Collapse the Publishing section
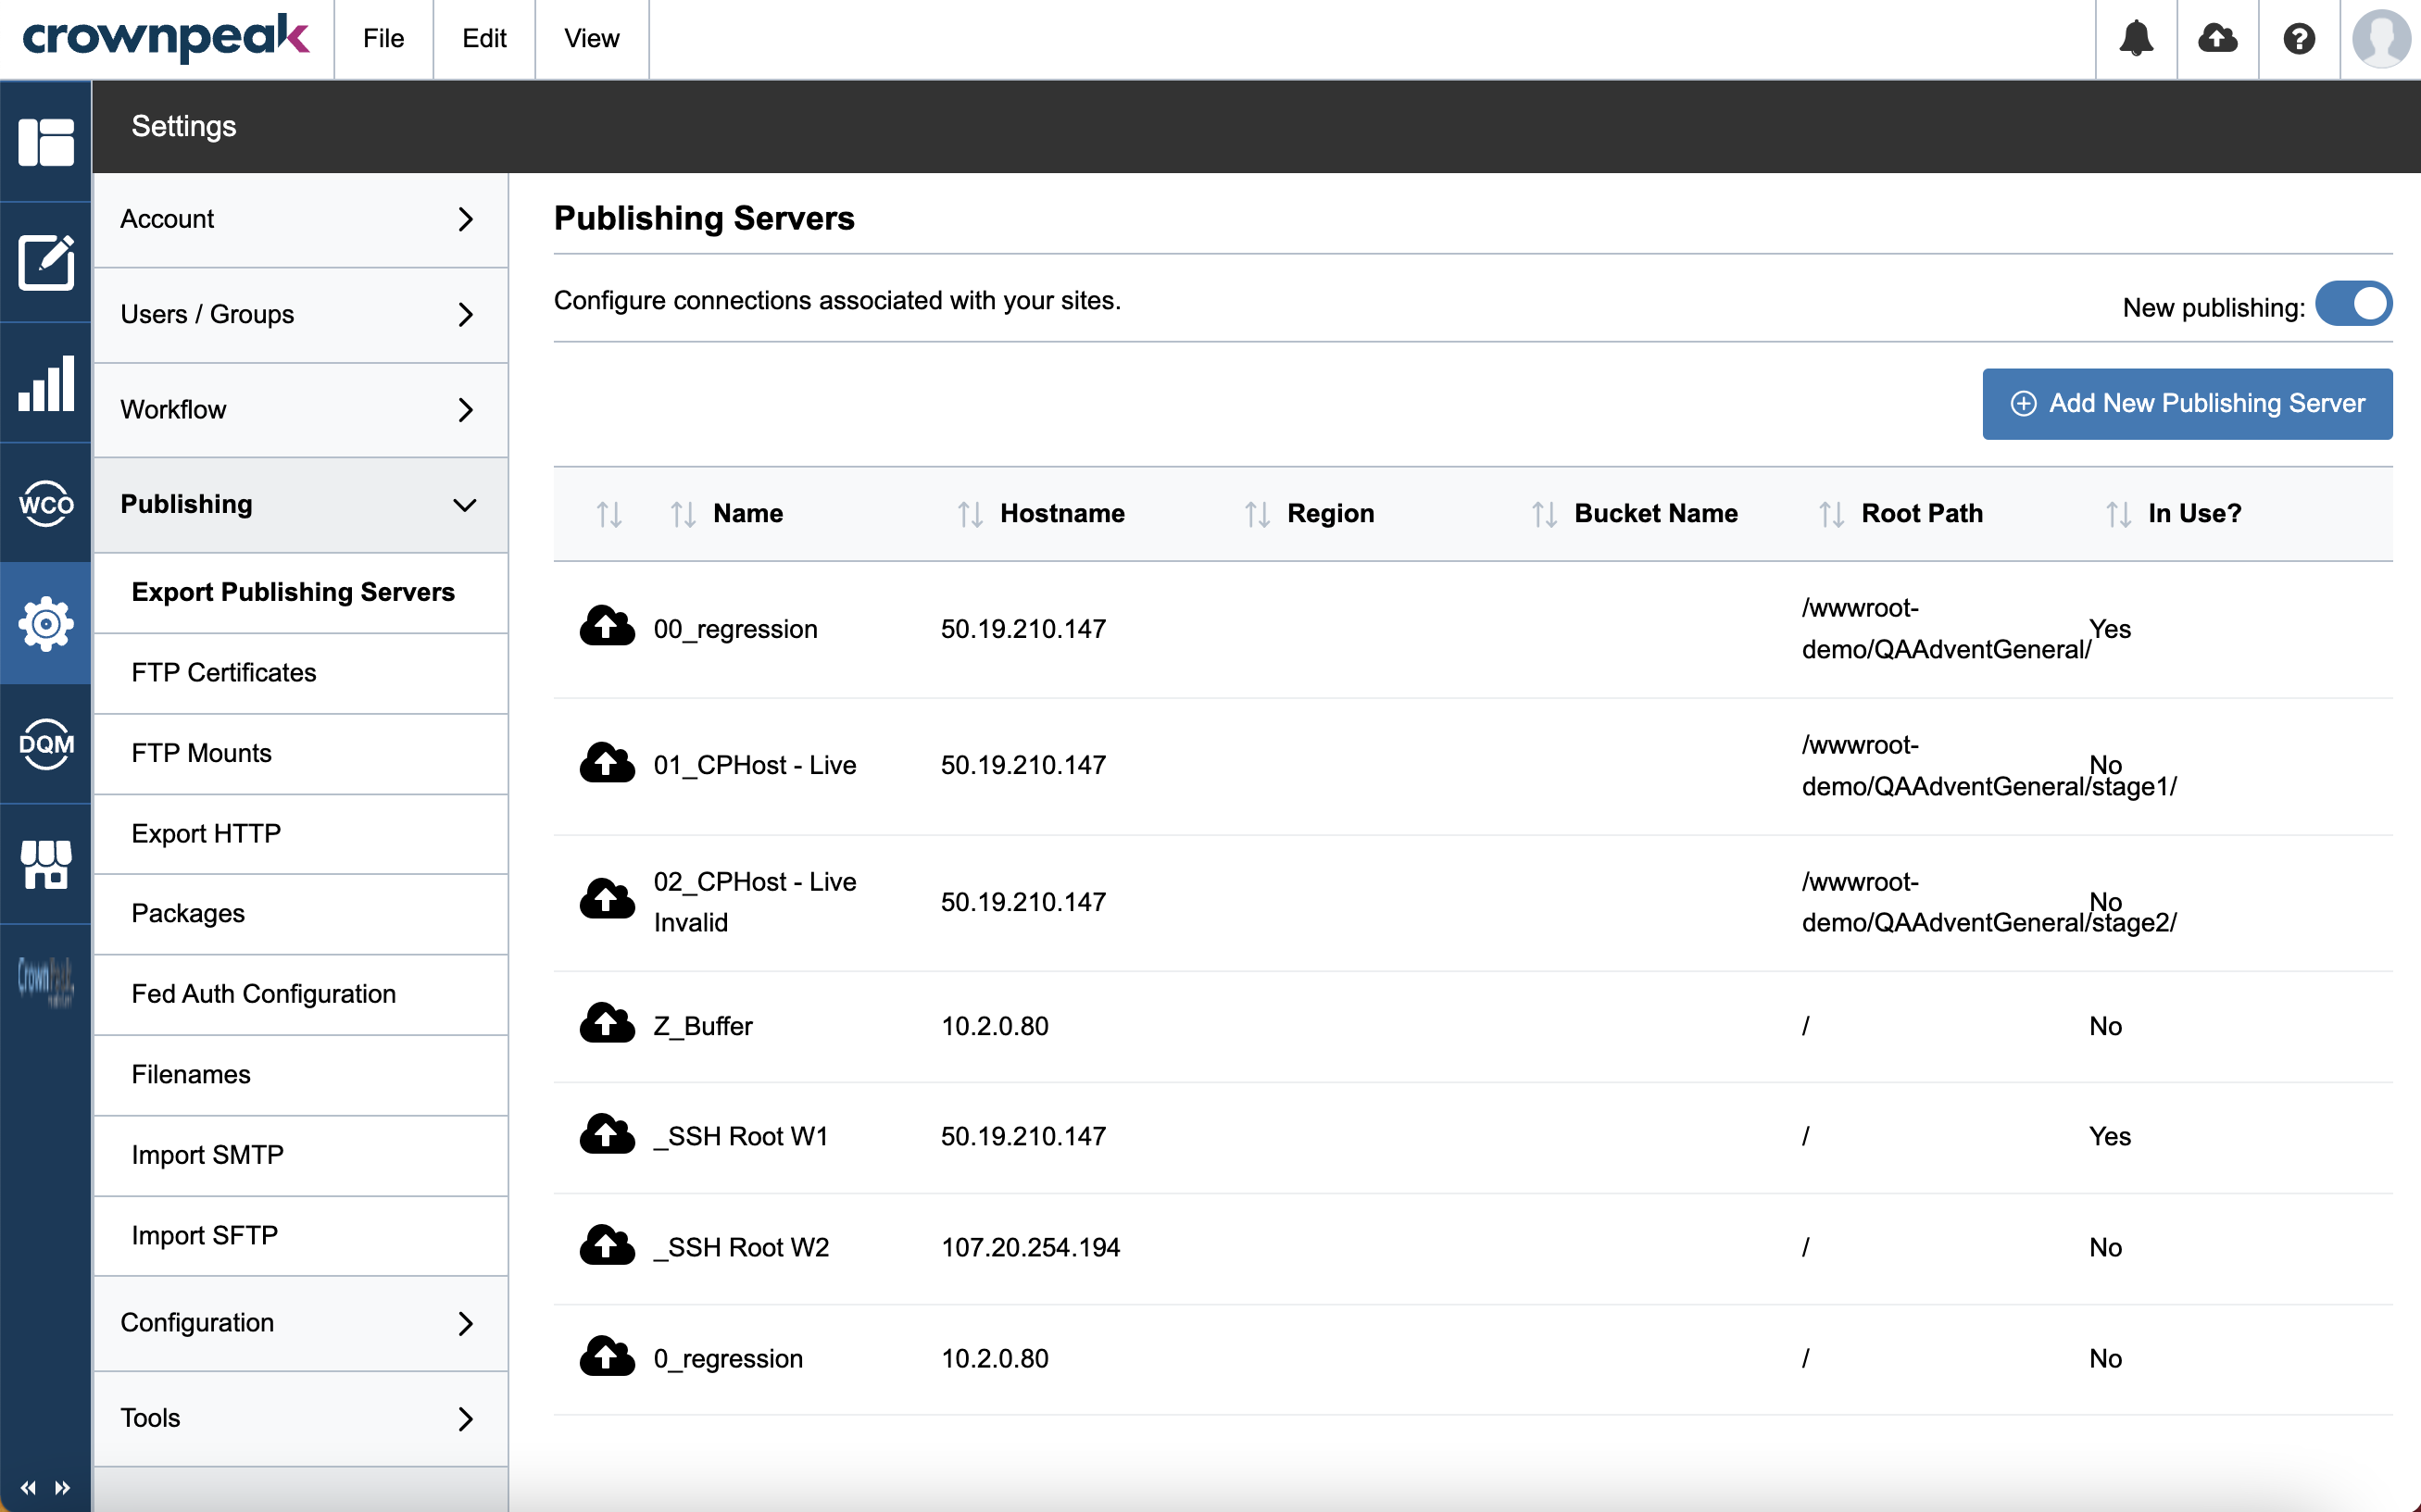 (x=300, y=504)
